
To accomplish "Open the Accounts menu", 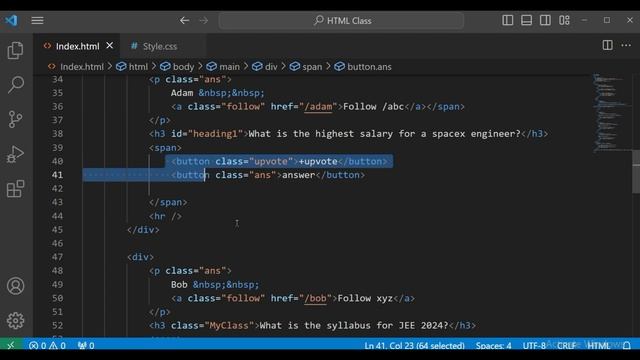I will point(16,286).
